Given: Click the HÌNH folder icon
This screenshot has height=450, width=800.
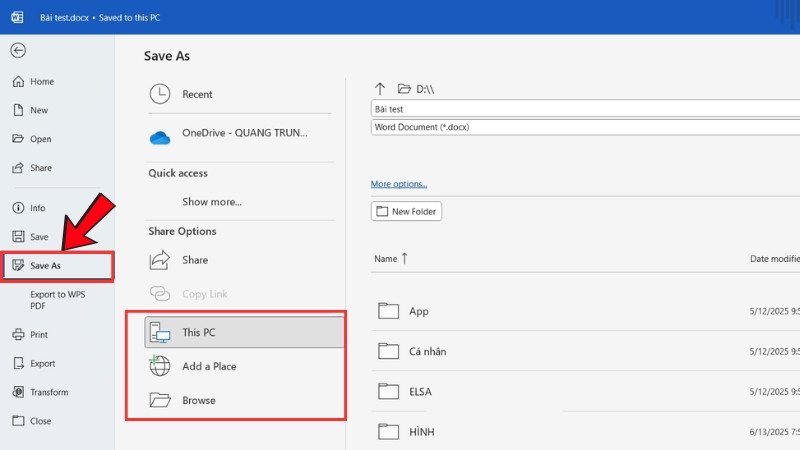Looking at the screenshot, I should [x=388, y=431].
